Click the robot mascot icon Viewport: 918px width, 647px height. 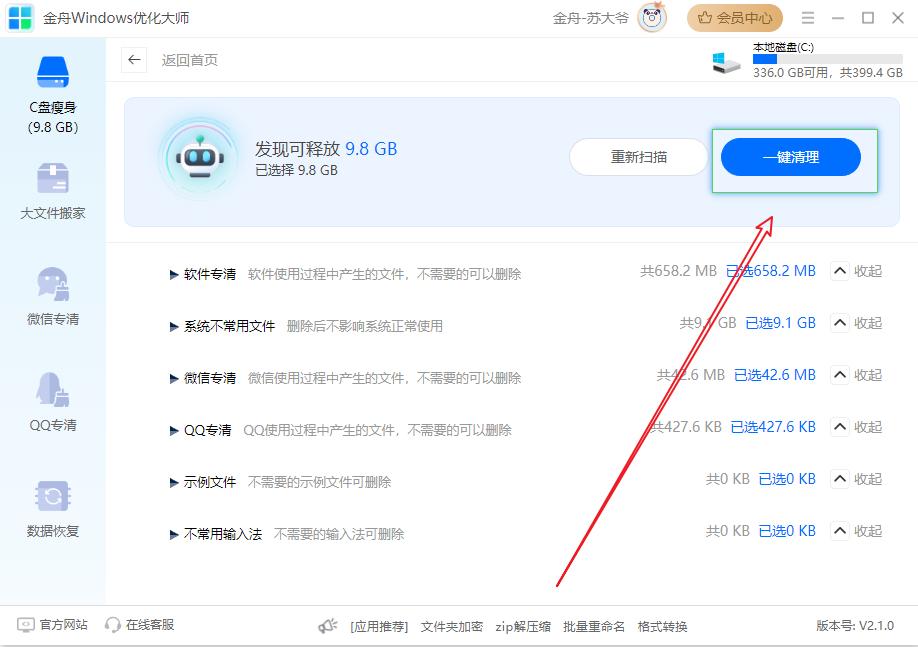[x=198, y=157]
